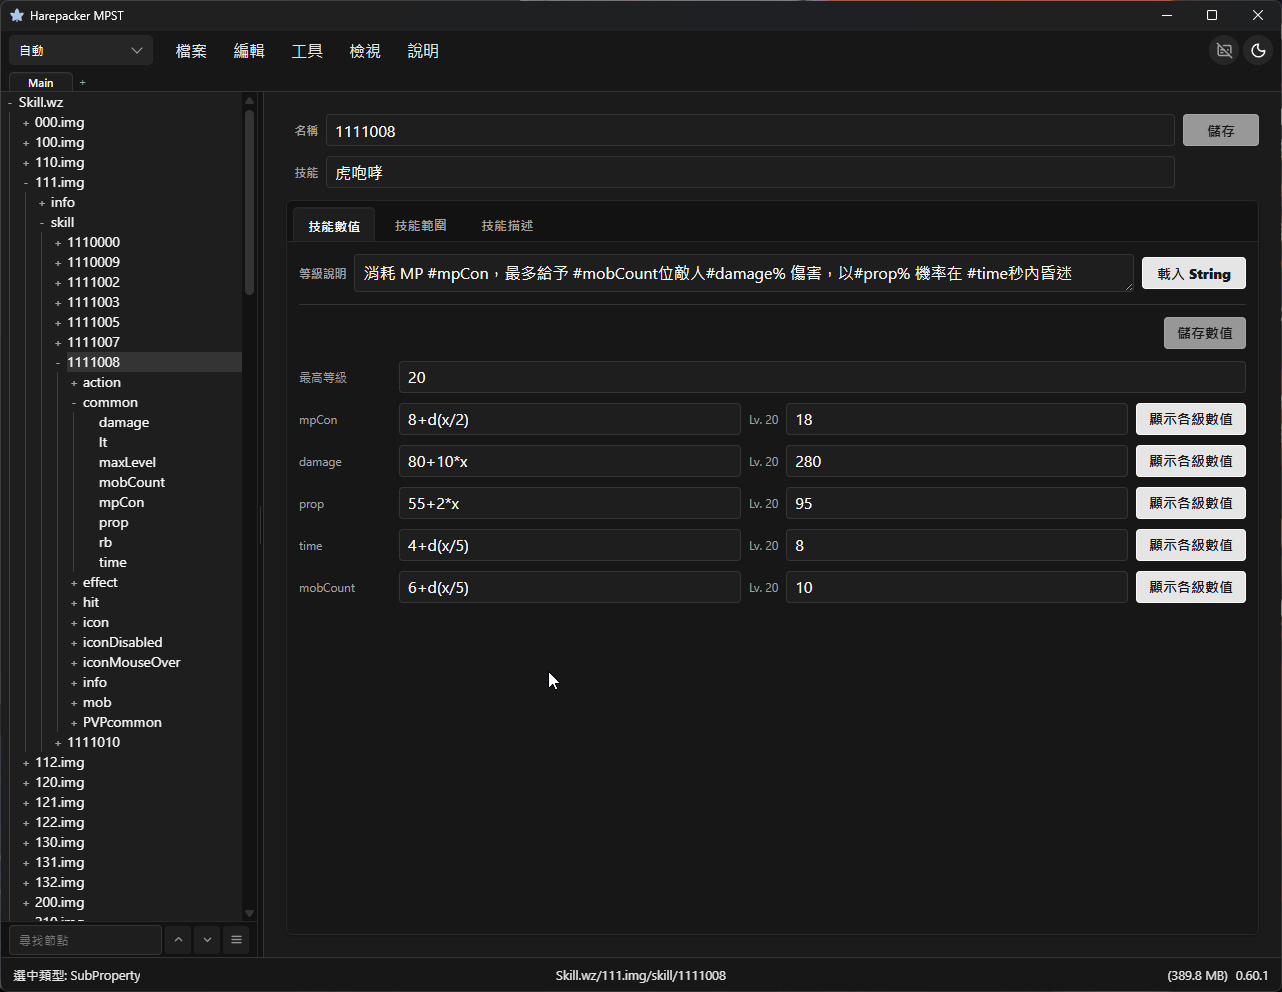Screen dimensions: 1282x992
Task: Toggle the dark mode moon icon
Action: [x=1258, y=50]
